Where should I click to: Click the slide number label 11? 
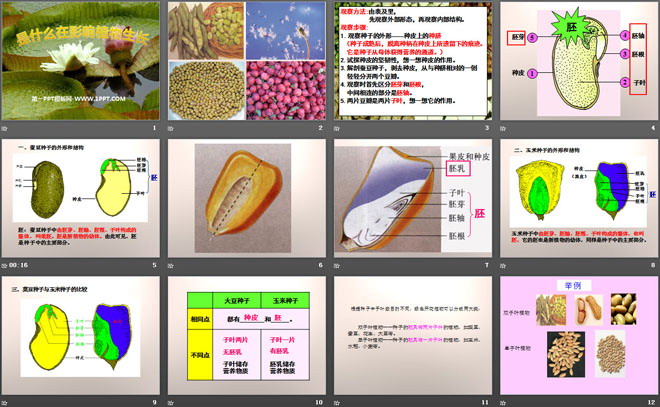[x=485, y=402]
